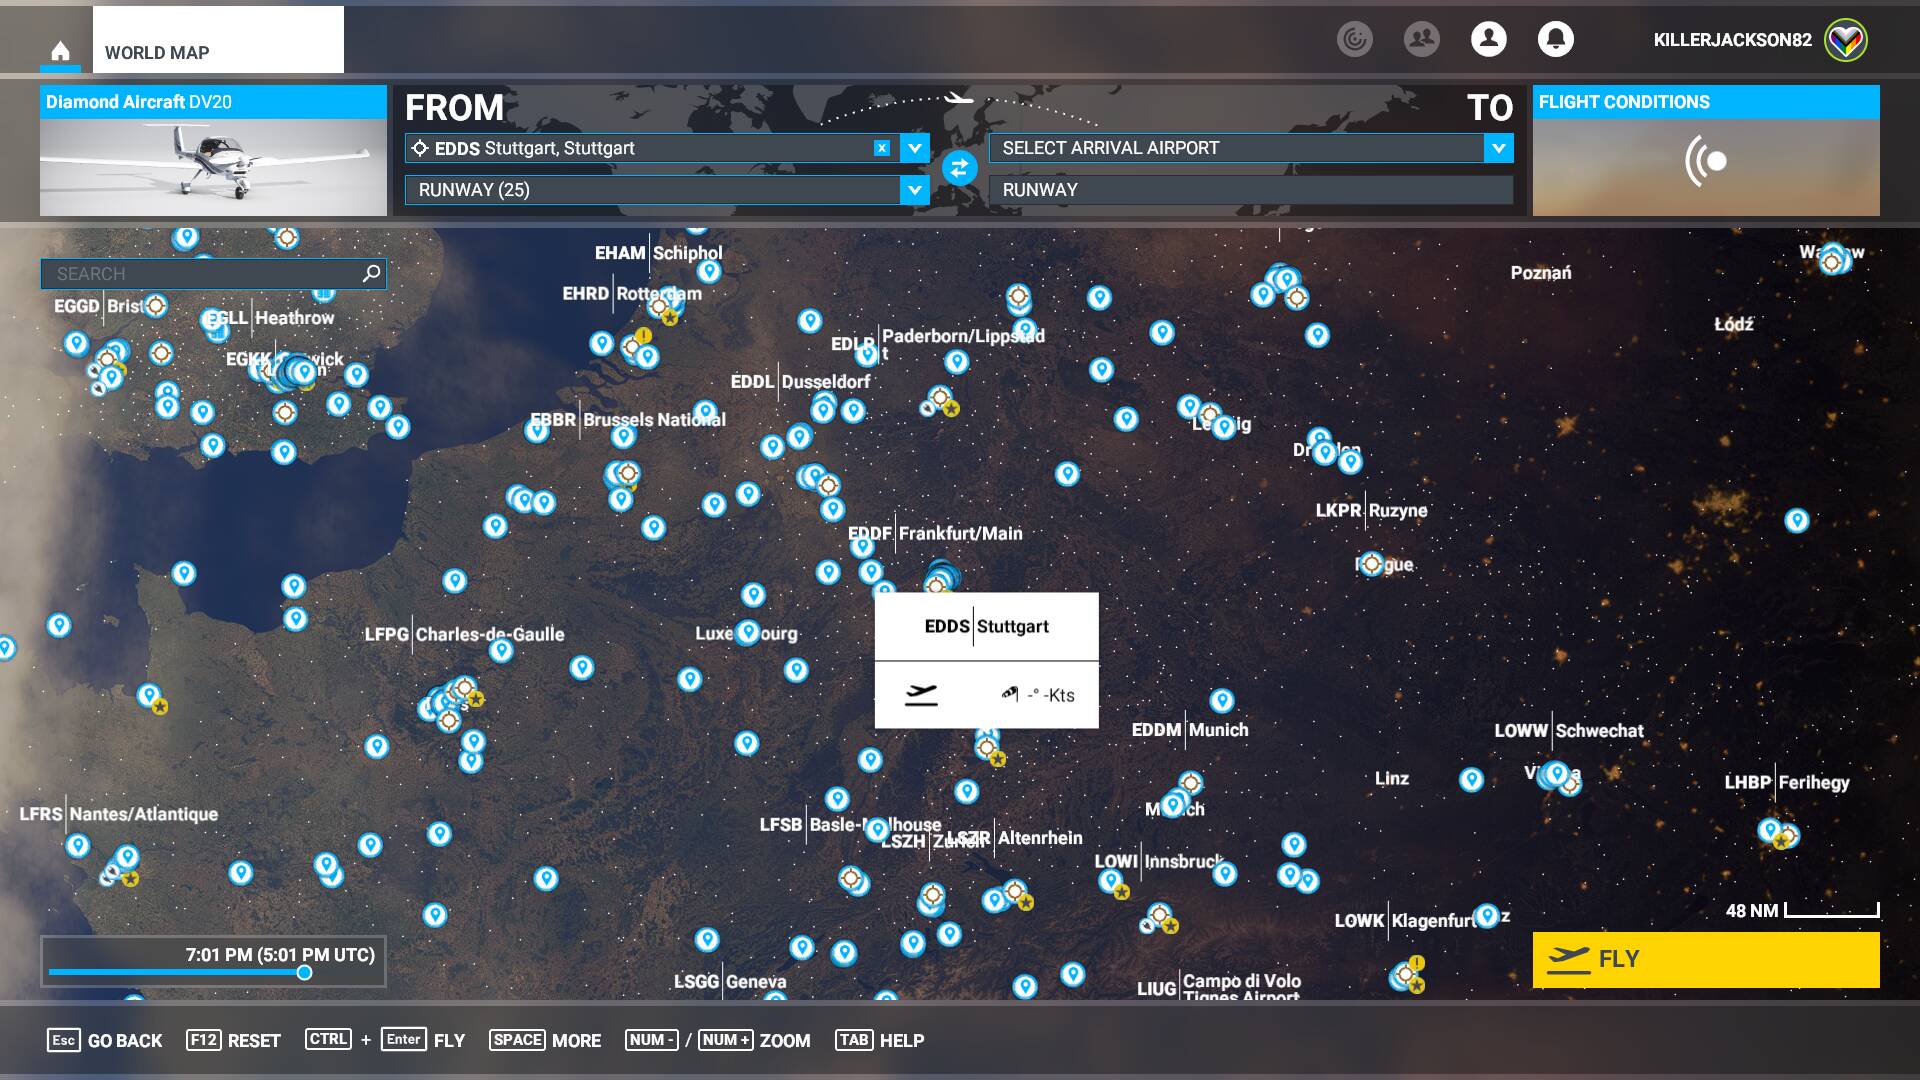Clear the EDDS departure airport selection
The image size is (1920, 1080).
881,148
